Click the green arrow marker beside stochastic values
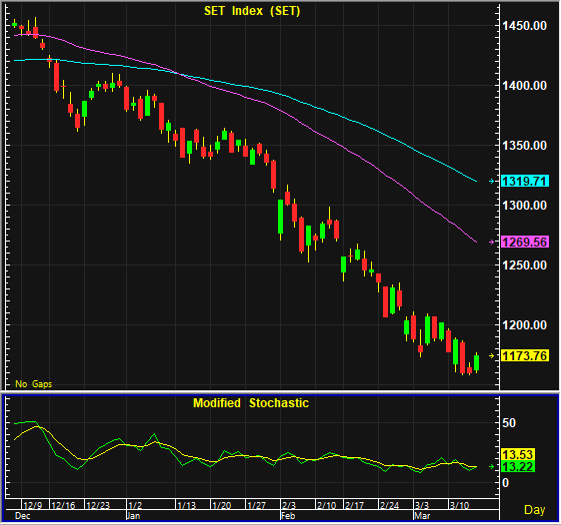Viewport: 561px width, 525px height. [x=492, y=467]
